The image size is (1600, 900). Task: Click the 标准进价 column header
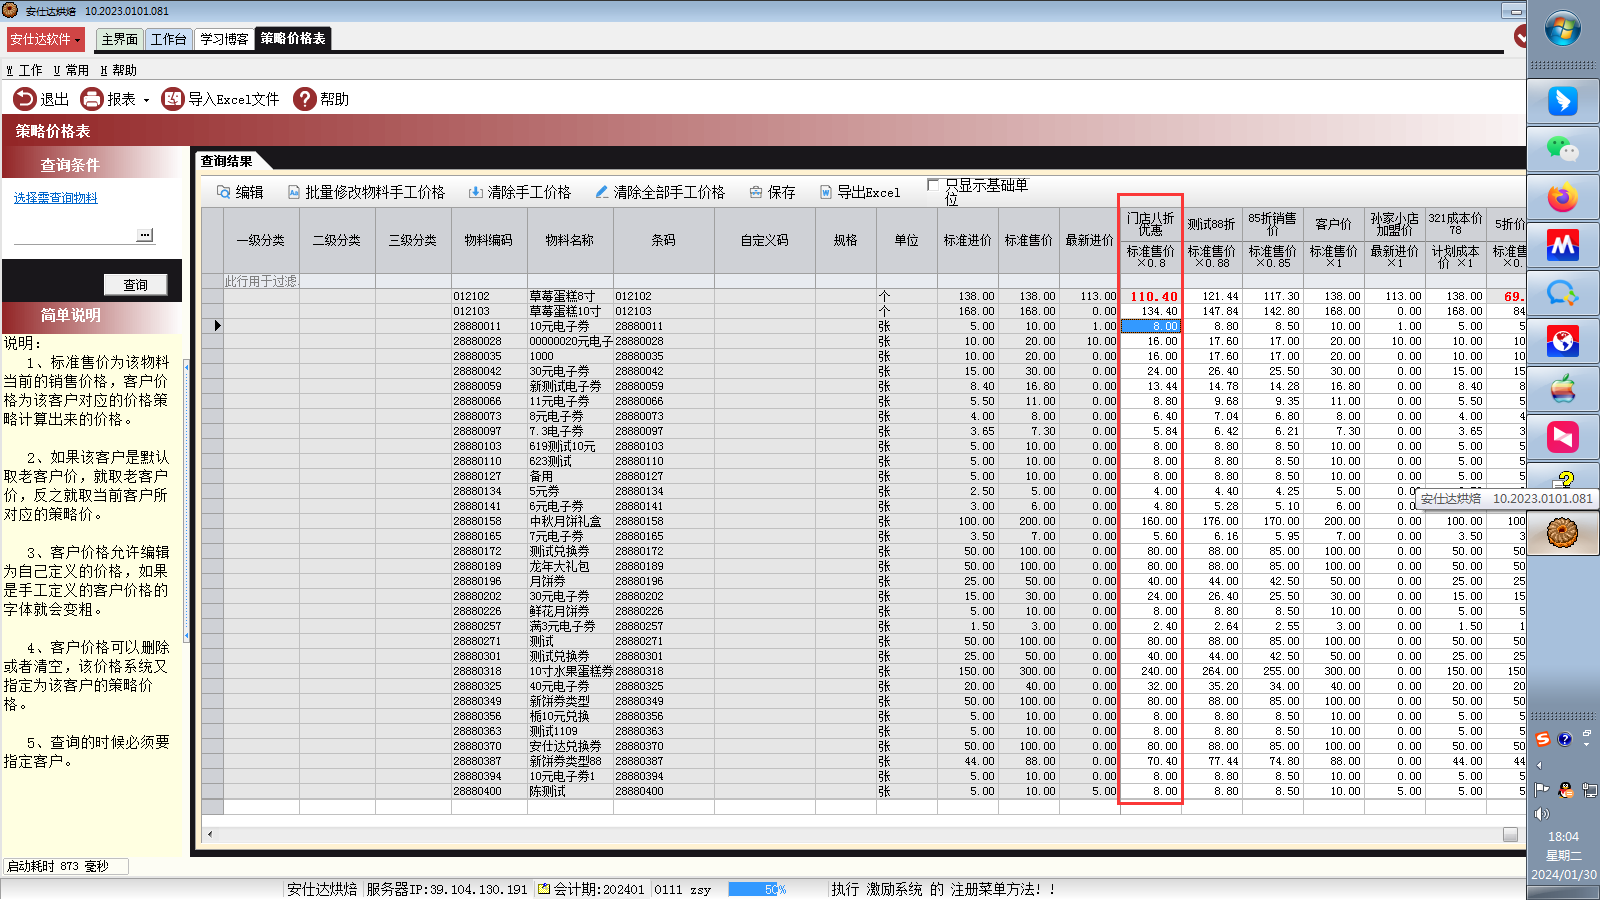(967, 240)
